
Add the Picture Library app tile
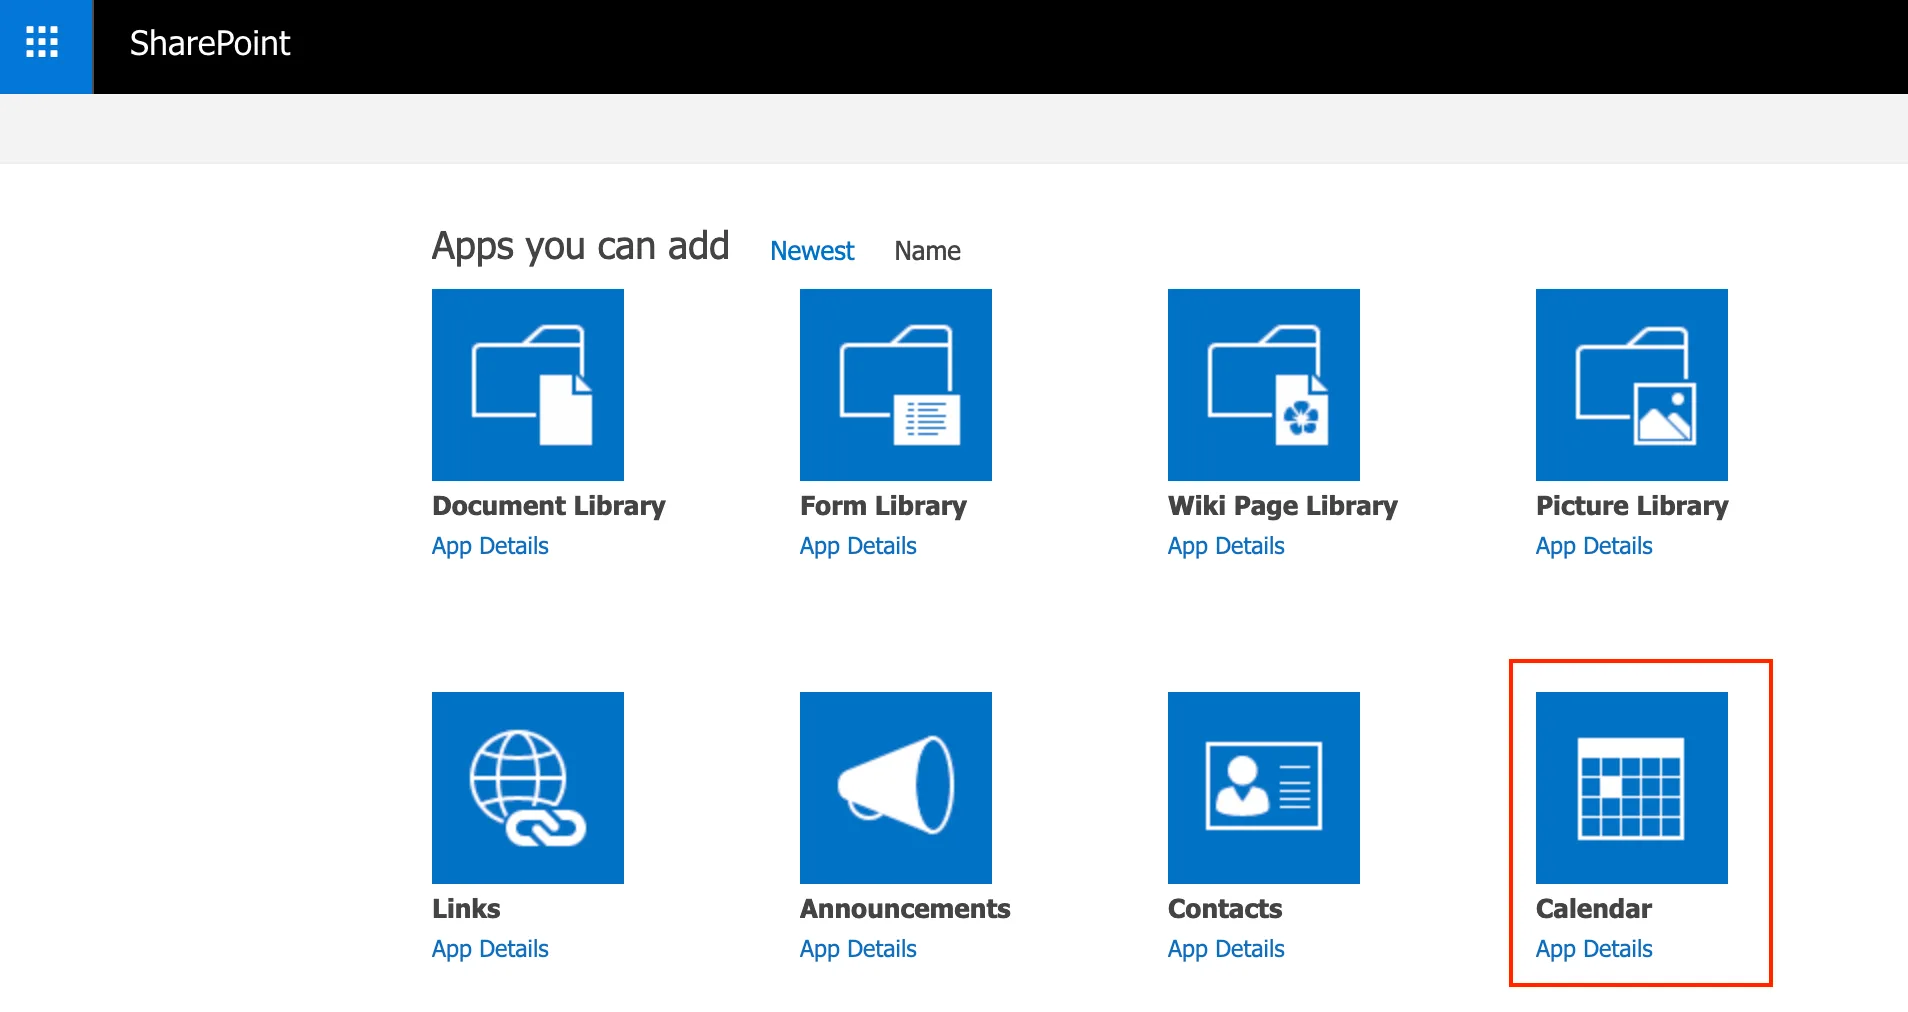point(1632,385)
